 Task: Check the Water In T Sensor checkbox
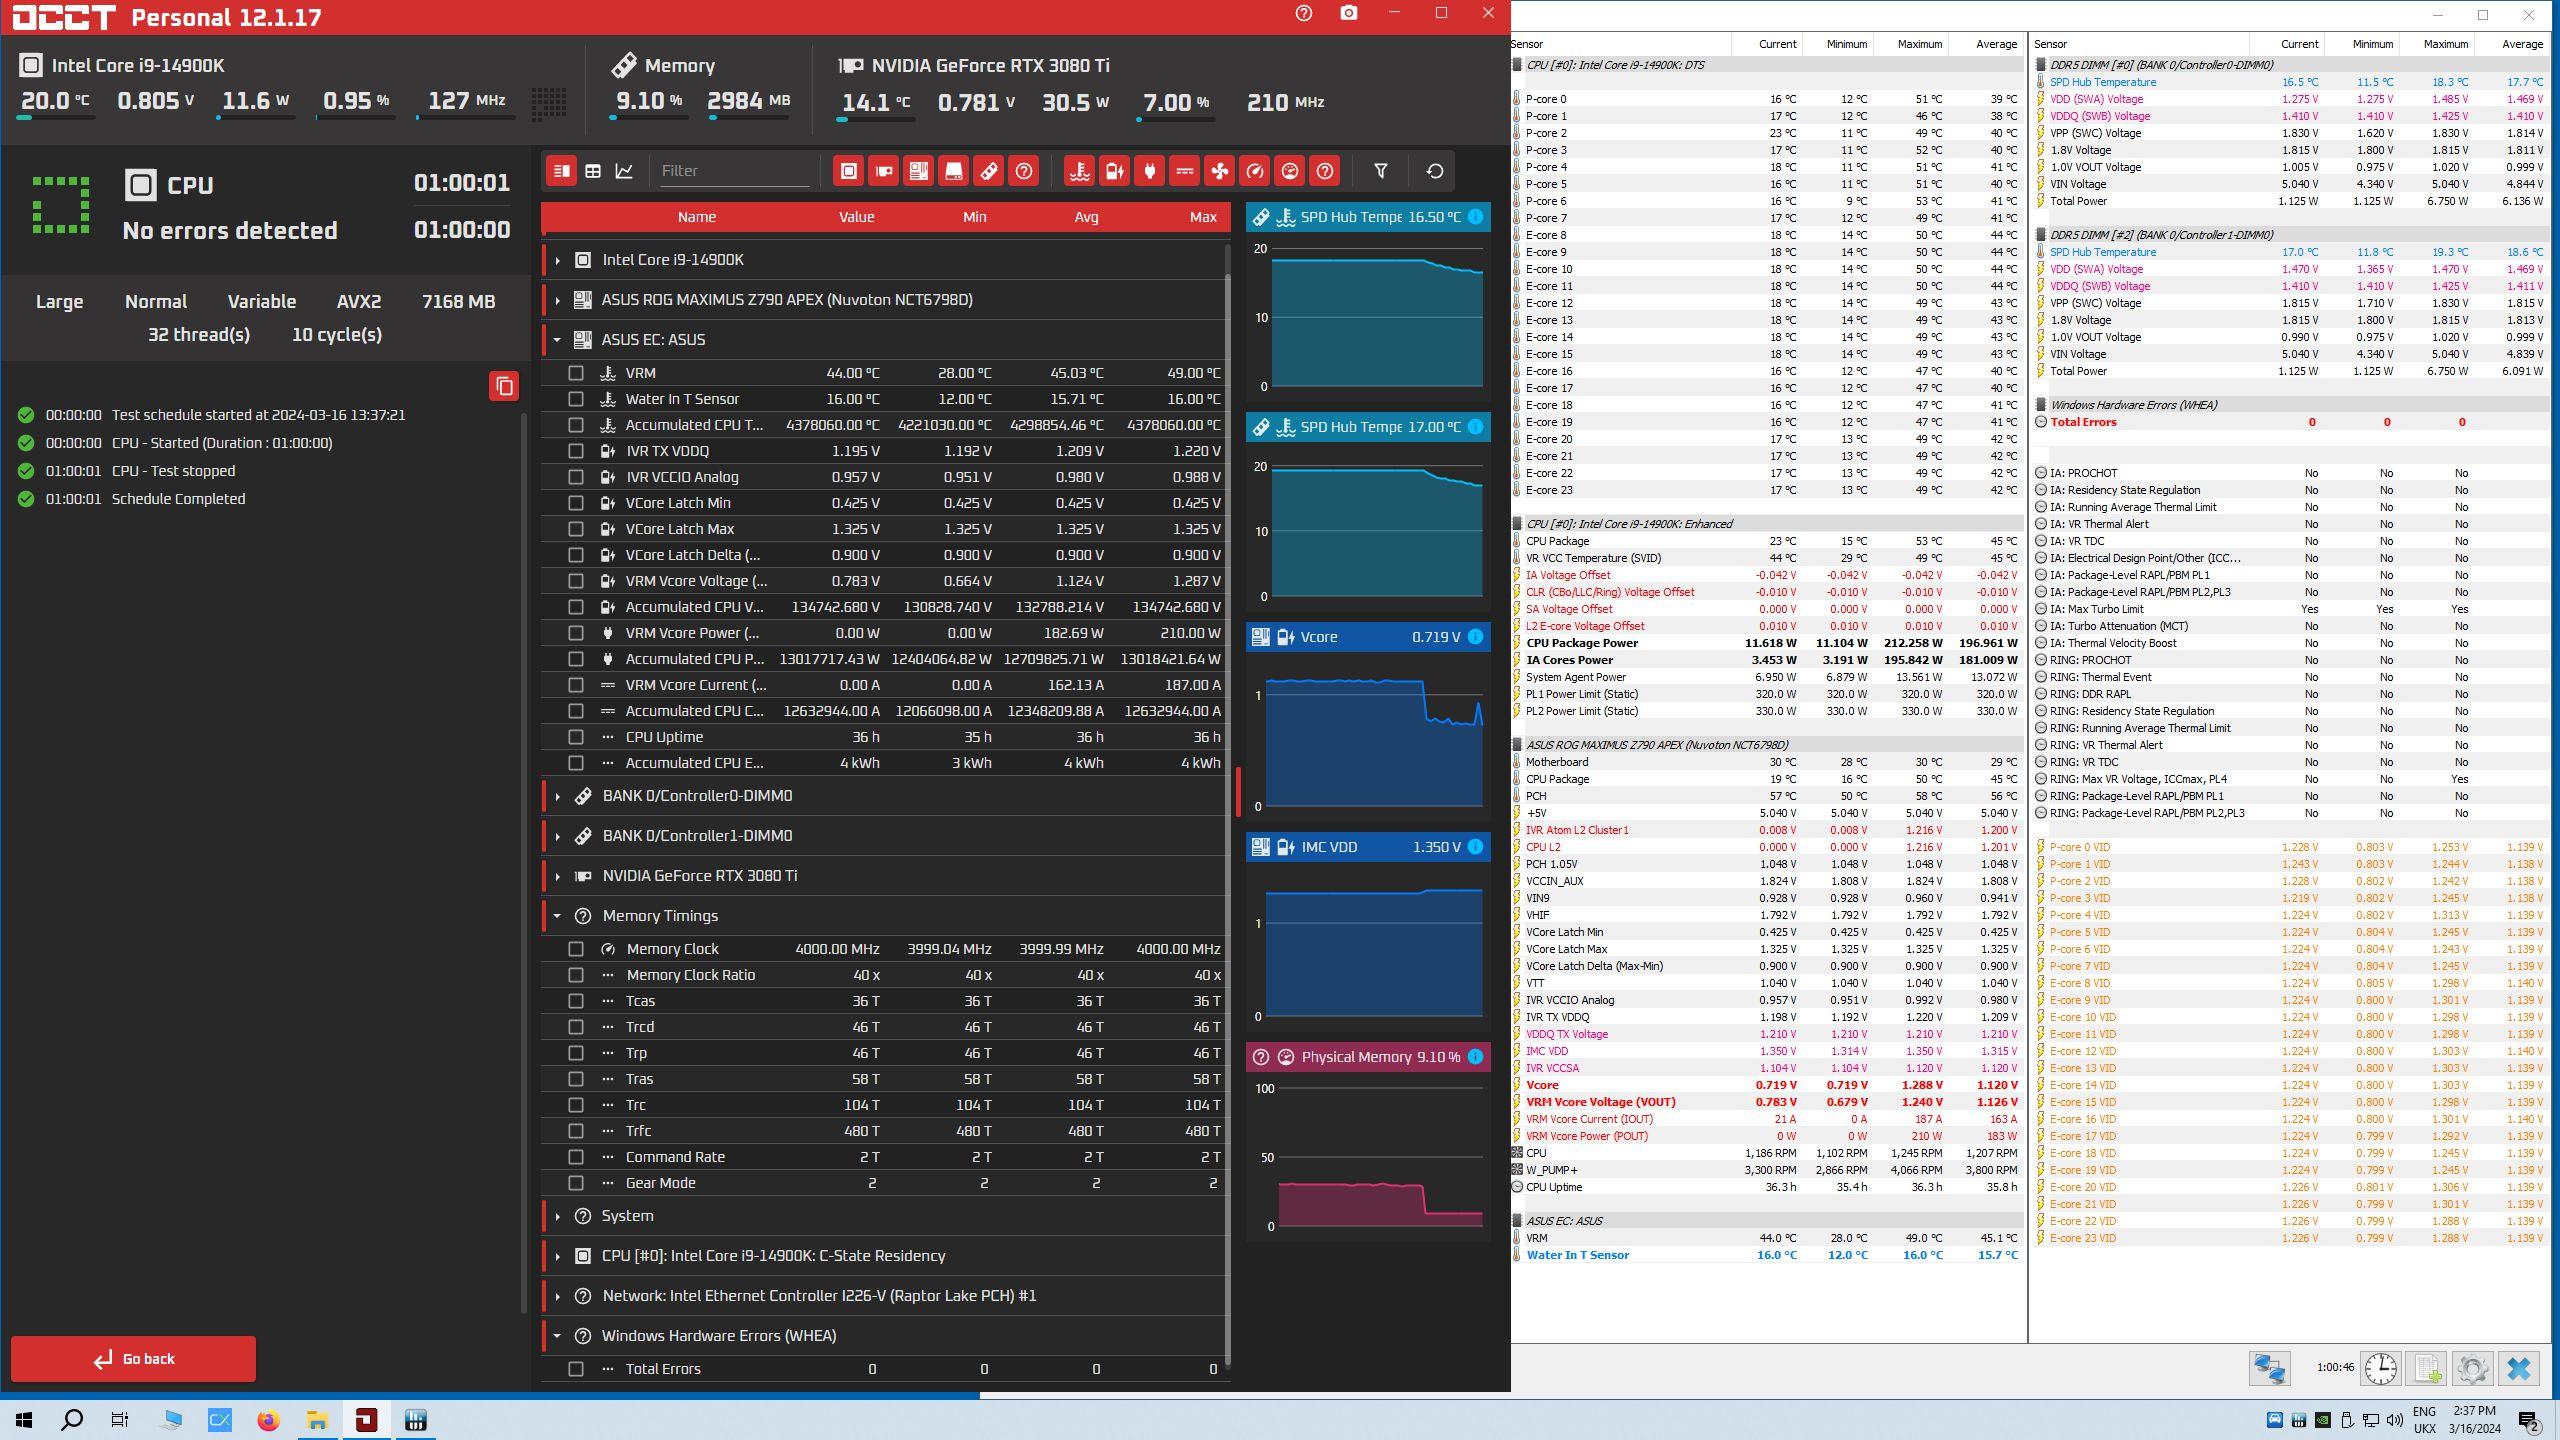(x=576, y=399)
